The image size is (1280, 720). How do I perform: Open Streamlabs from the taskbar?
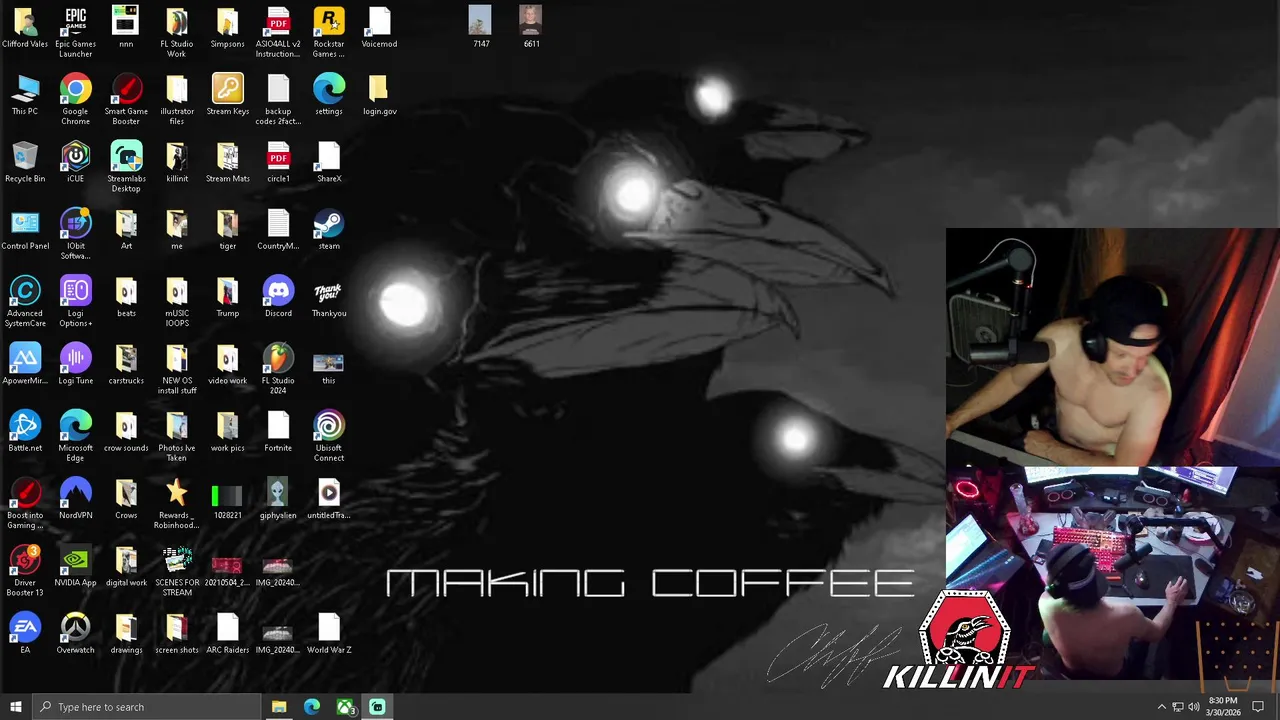377,707
